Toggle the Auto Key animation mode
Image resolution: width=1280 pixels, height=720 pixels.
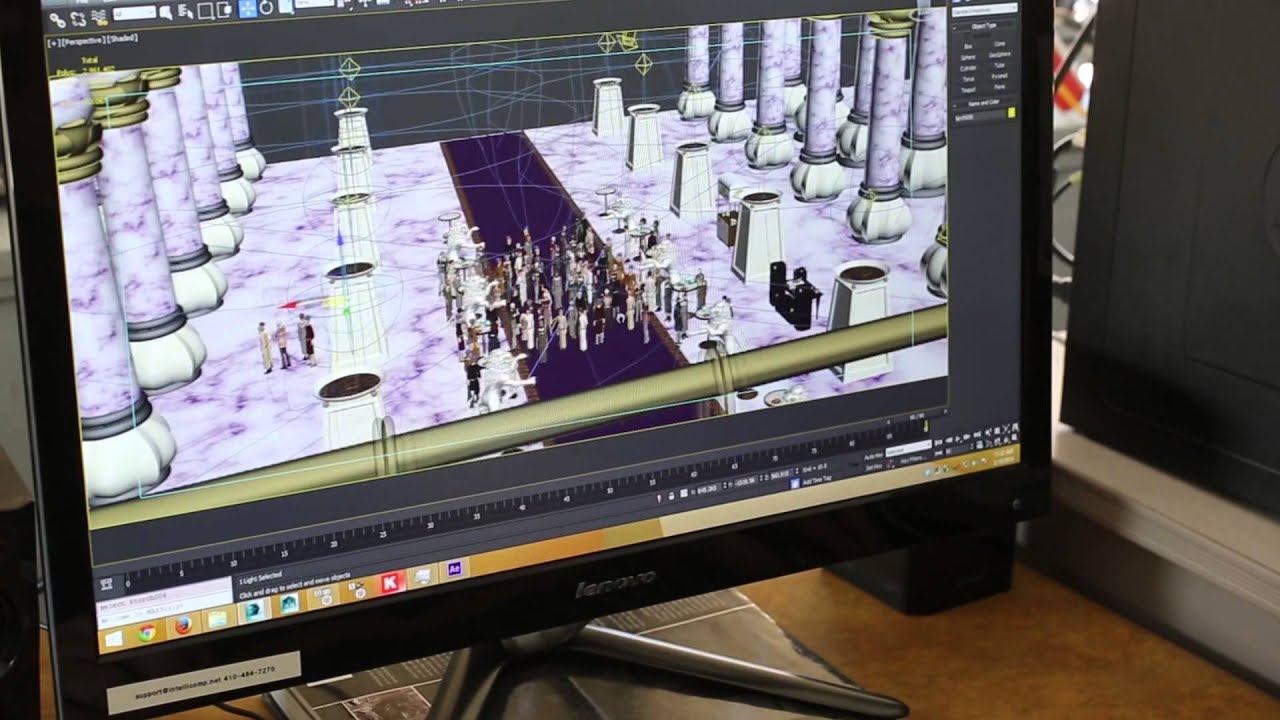(x=874, y=457)
